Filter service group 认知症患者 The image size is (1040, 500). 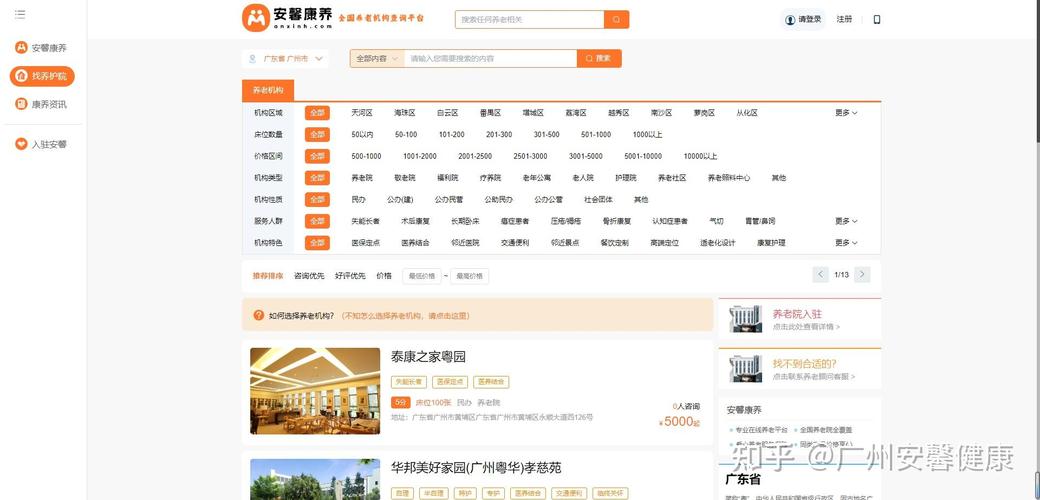[670, 221]
